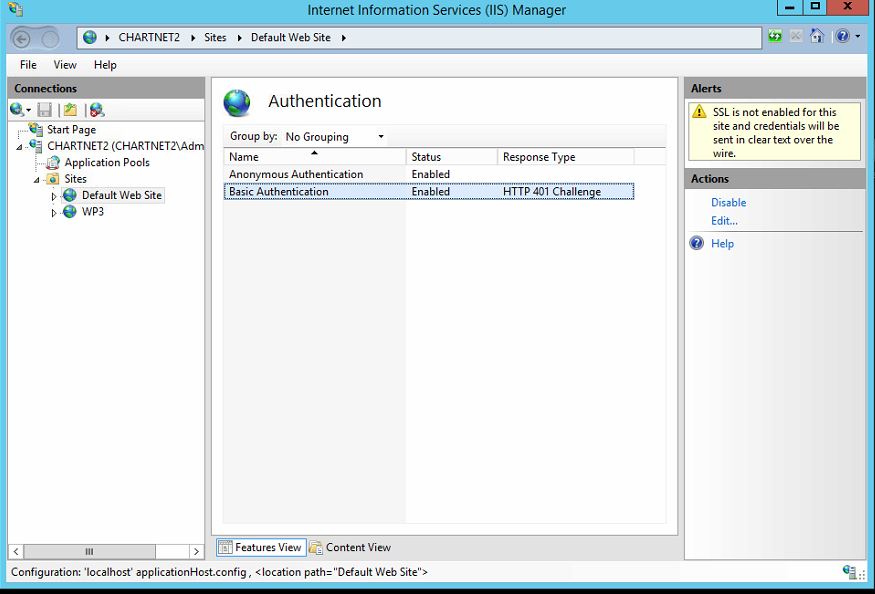Open the dropdown arrow after Sites breadcrumb
This screenshot has width=875, height=594.
(239, 38)
